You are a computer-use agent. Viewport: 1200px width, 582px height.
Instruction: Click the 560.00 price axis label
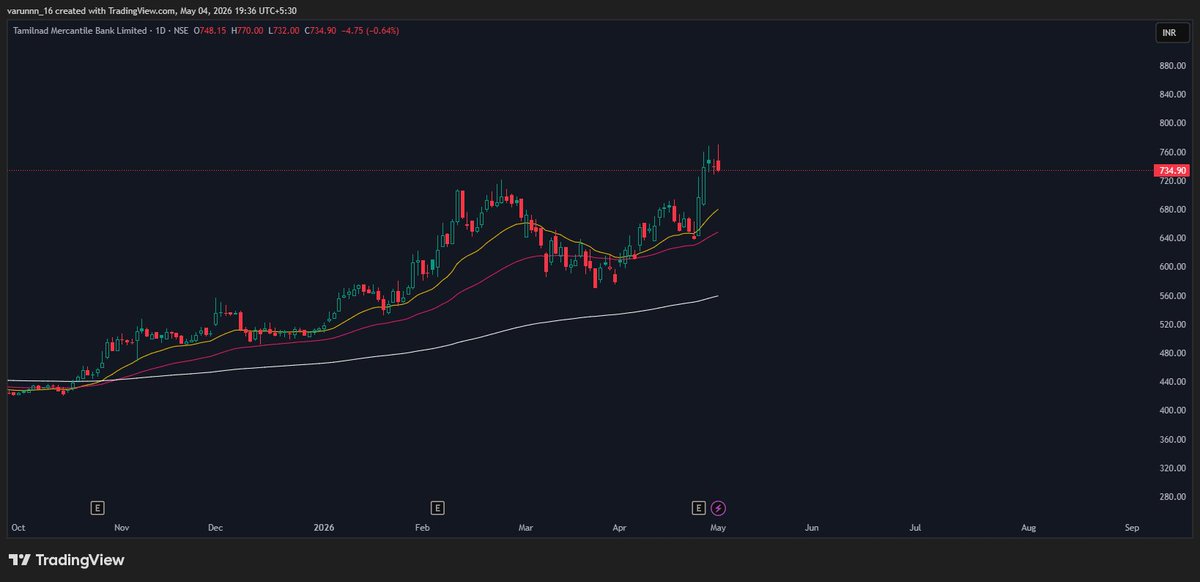click(x=1172, y=297)
